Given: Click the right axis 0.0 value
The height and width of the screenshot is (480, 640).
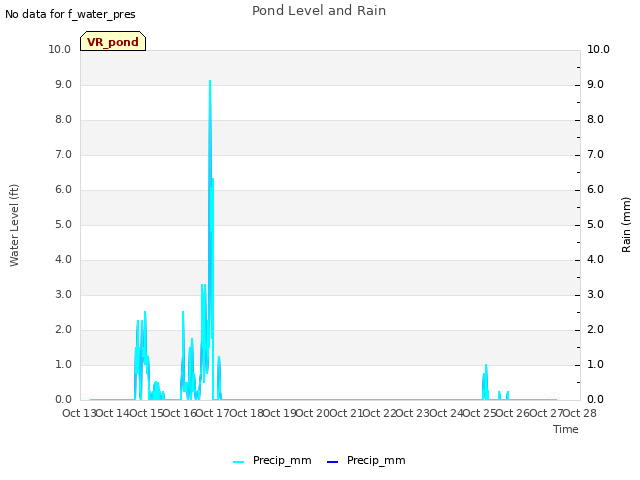Looking at the screenshot, I should tap(595, 400).
